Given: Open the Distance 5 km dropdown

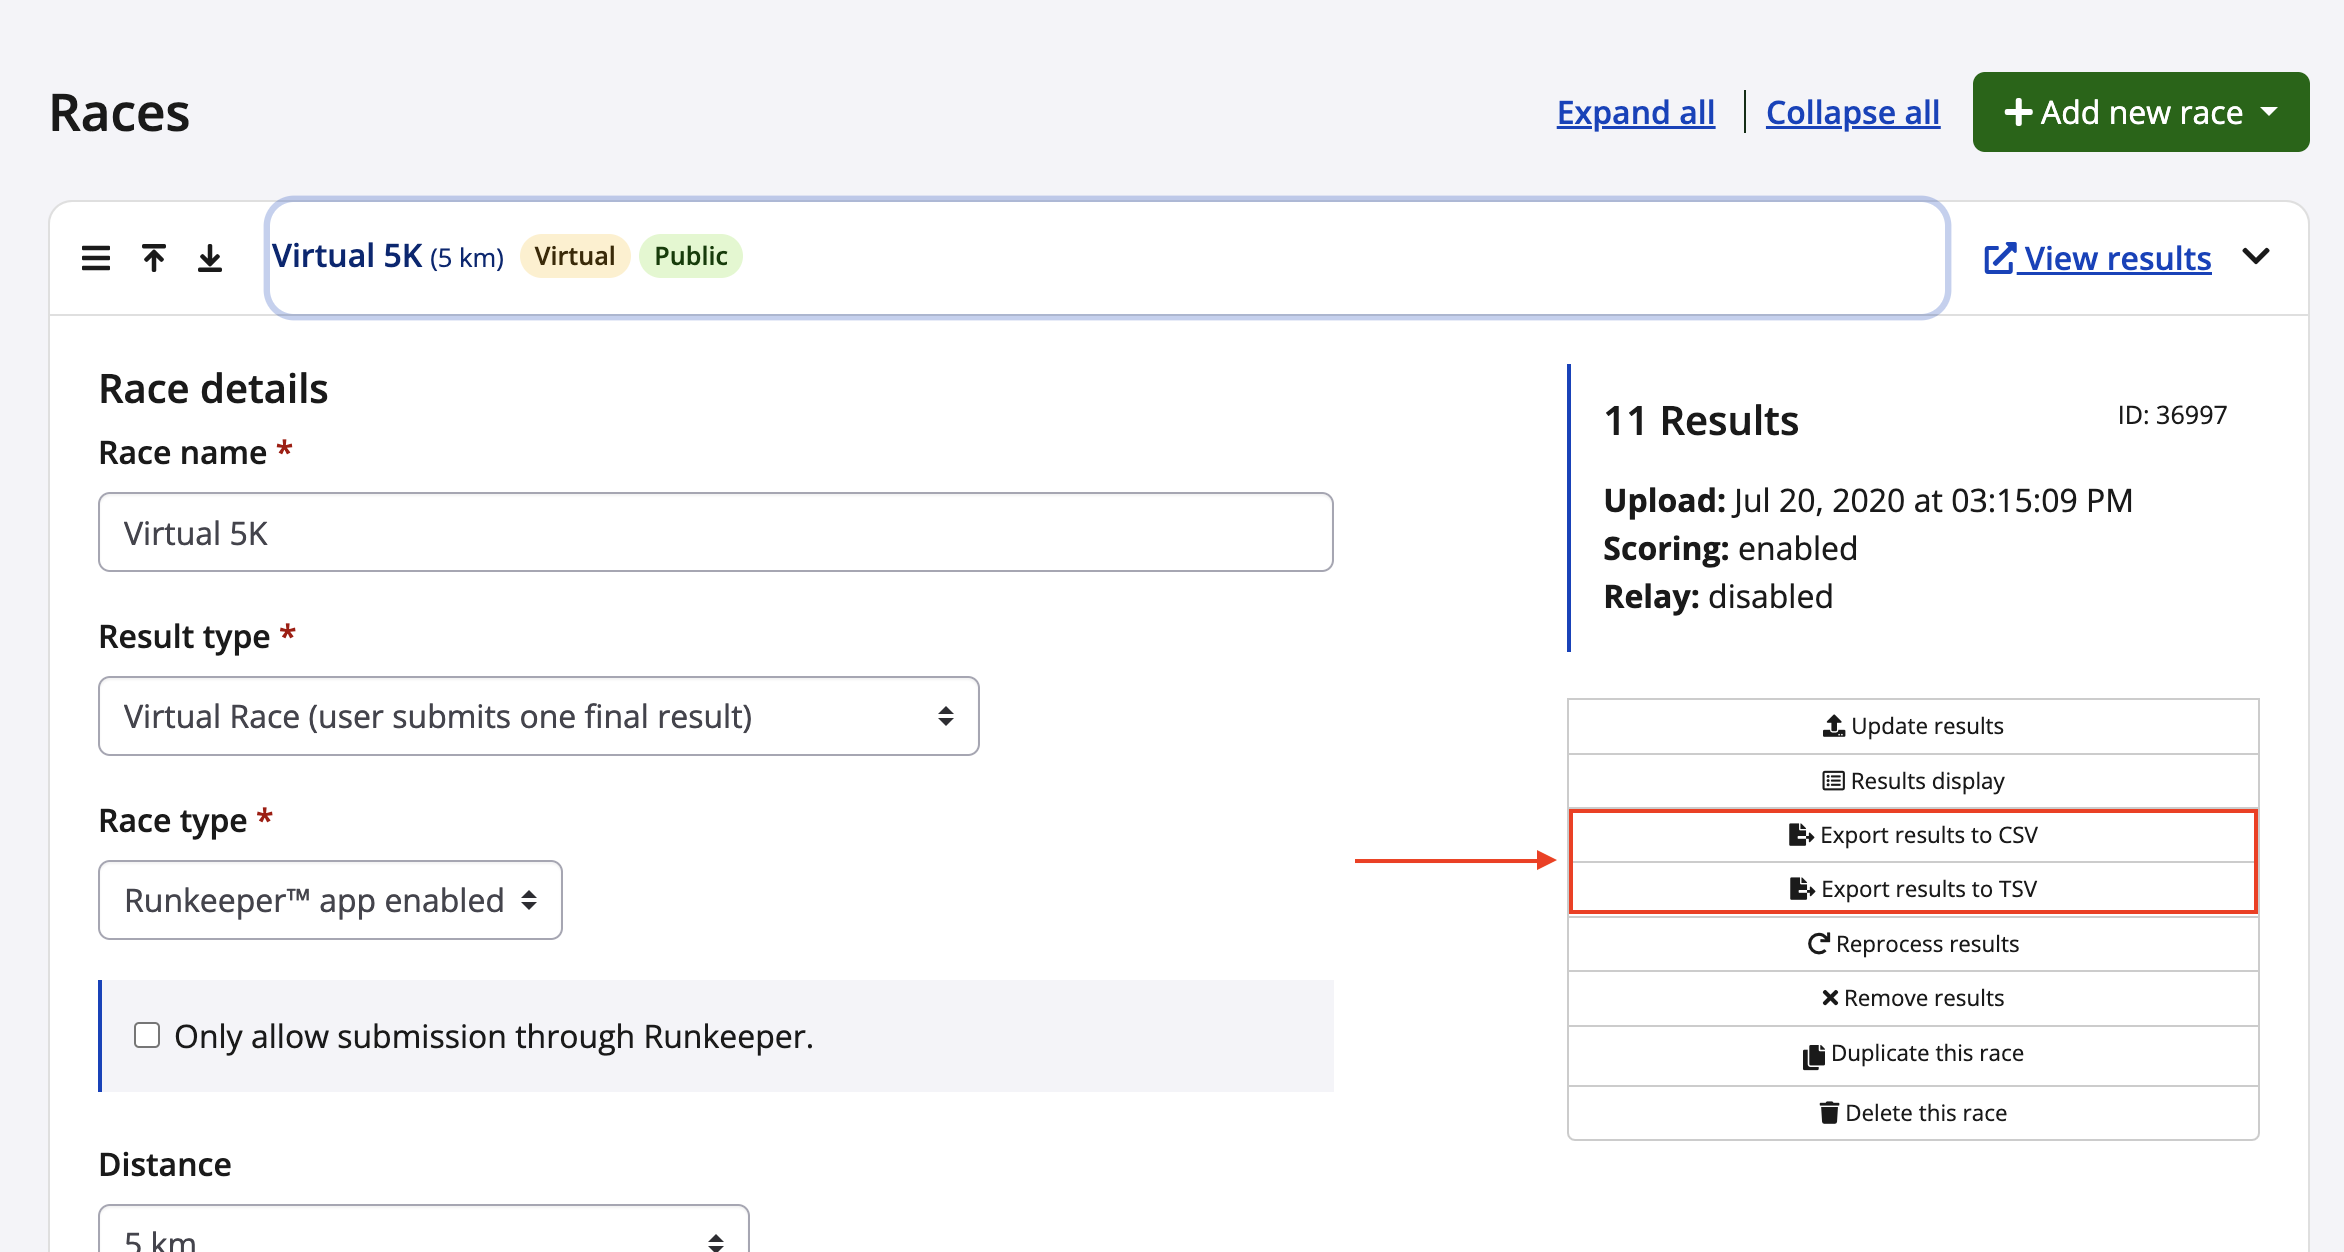Looking at the screenshot, I should click(423, 1236).
